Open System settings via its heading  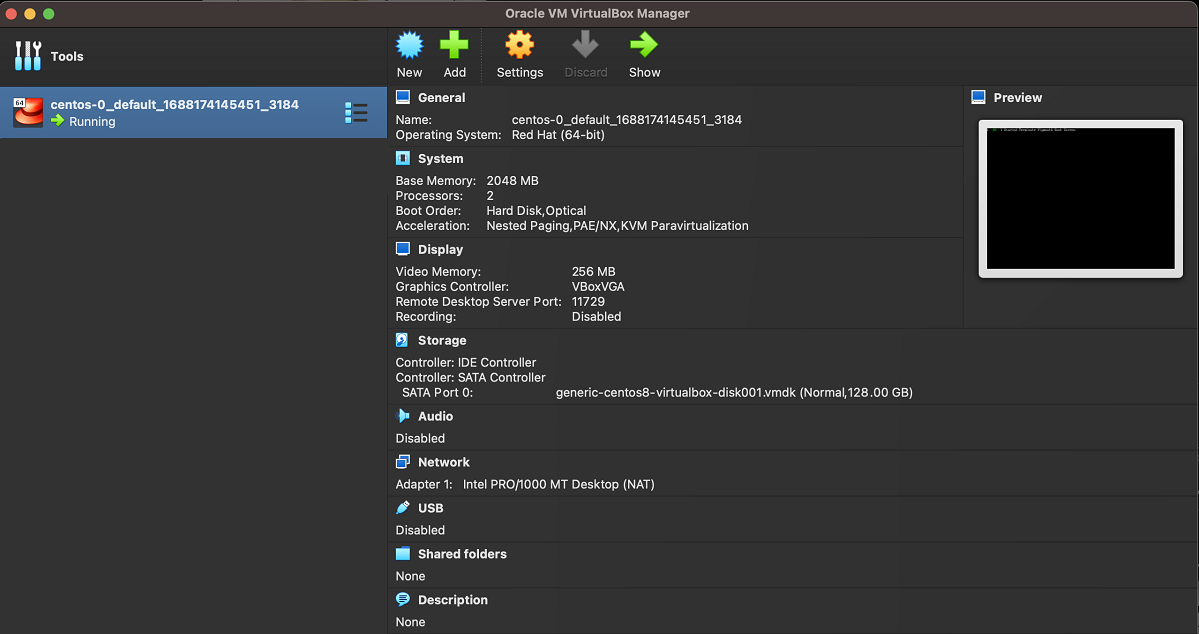point(440,158)
